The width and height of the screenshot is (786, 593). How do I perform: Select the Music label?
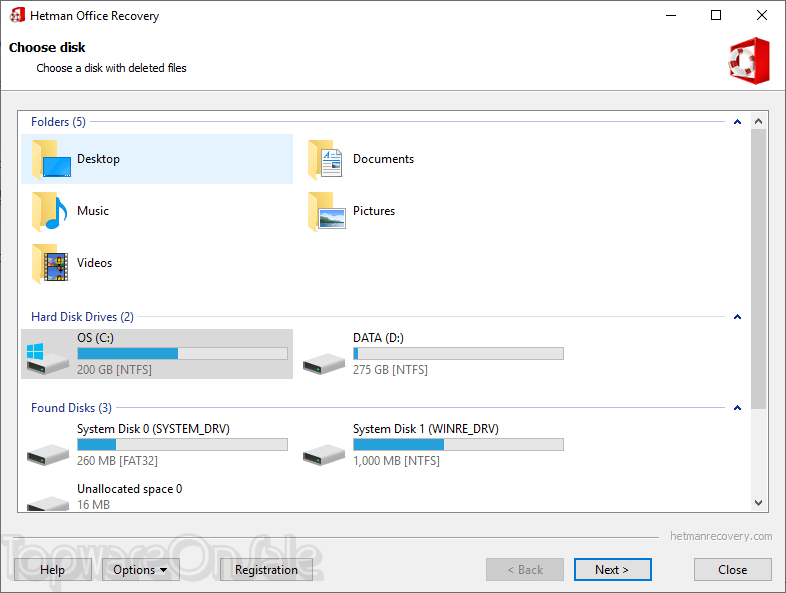(x=93, y=211)
